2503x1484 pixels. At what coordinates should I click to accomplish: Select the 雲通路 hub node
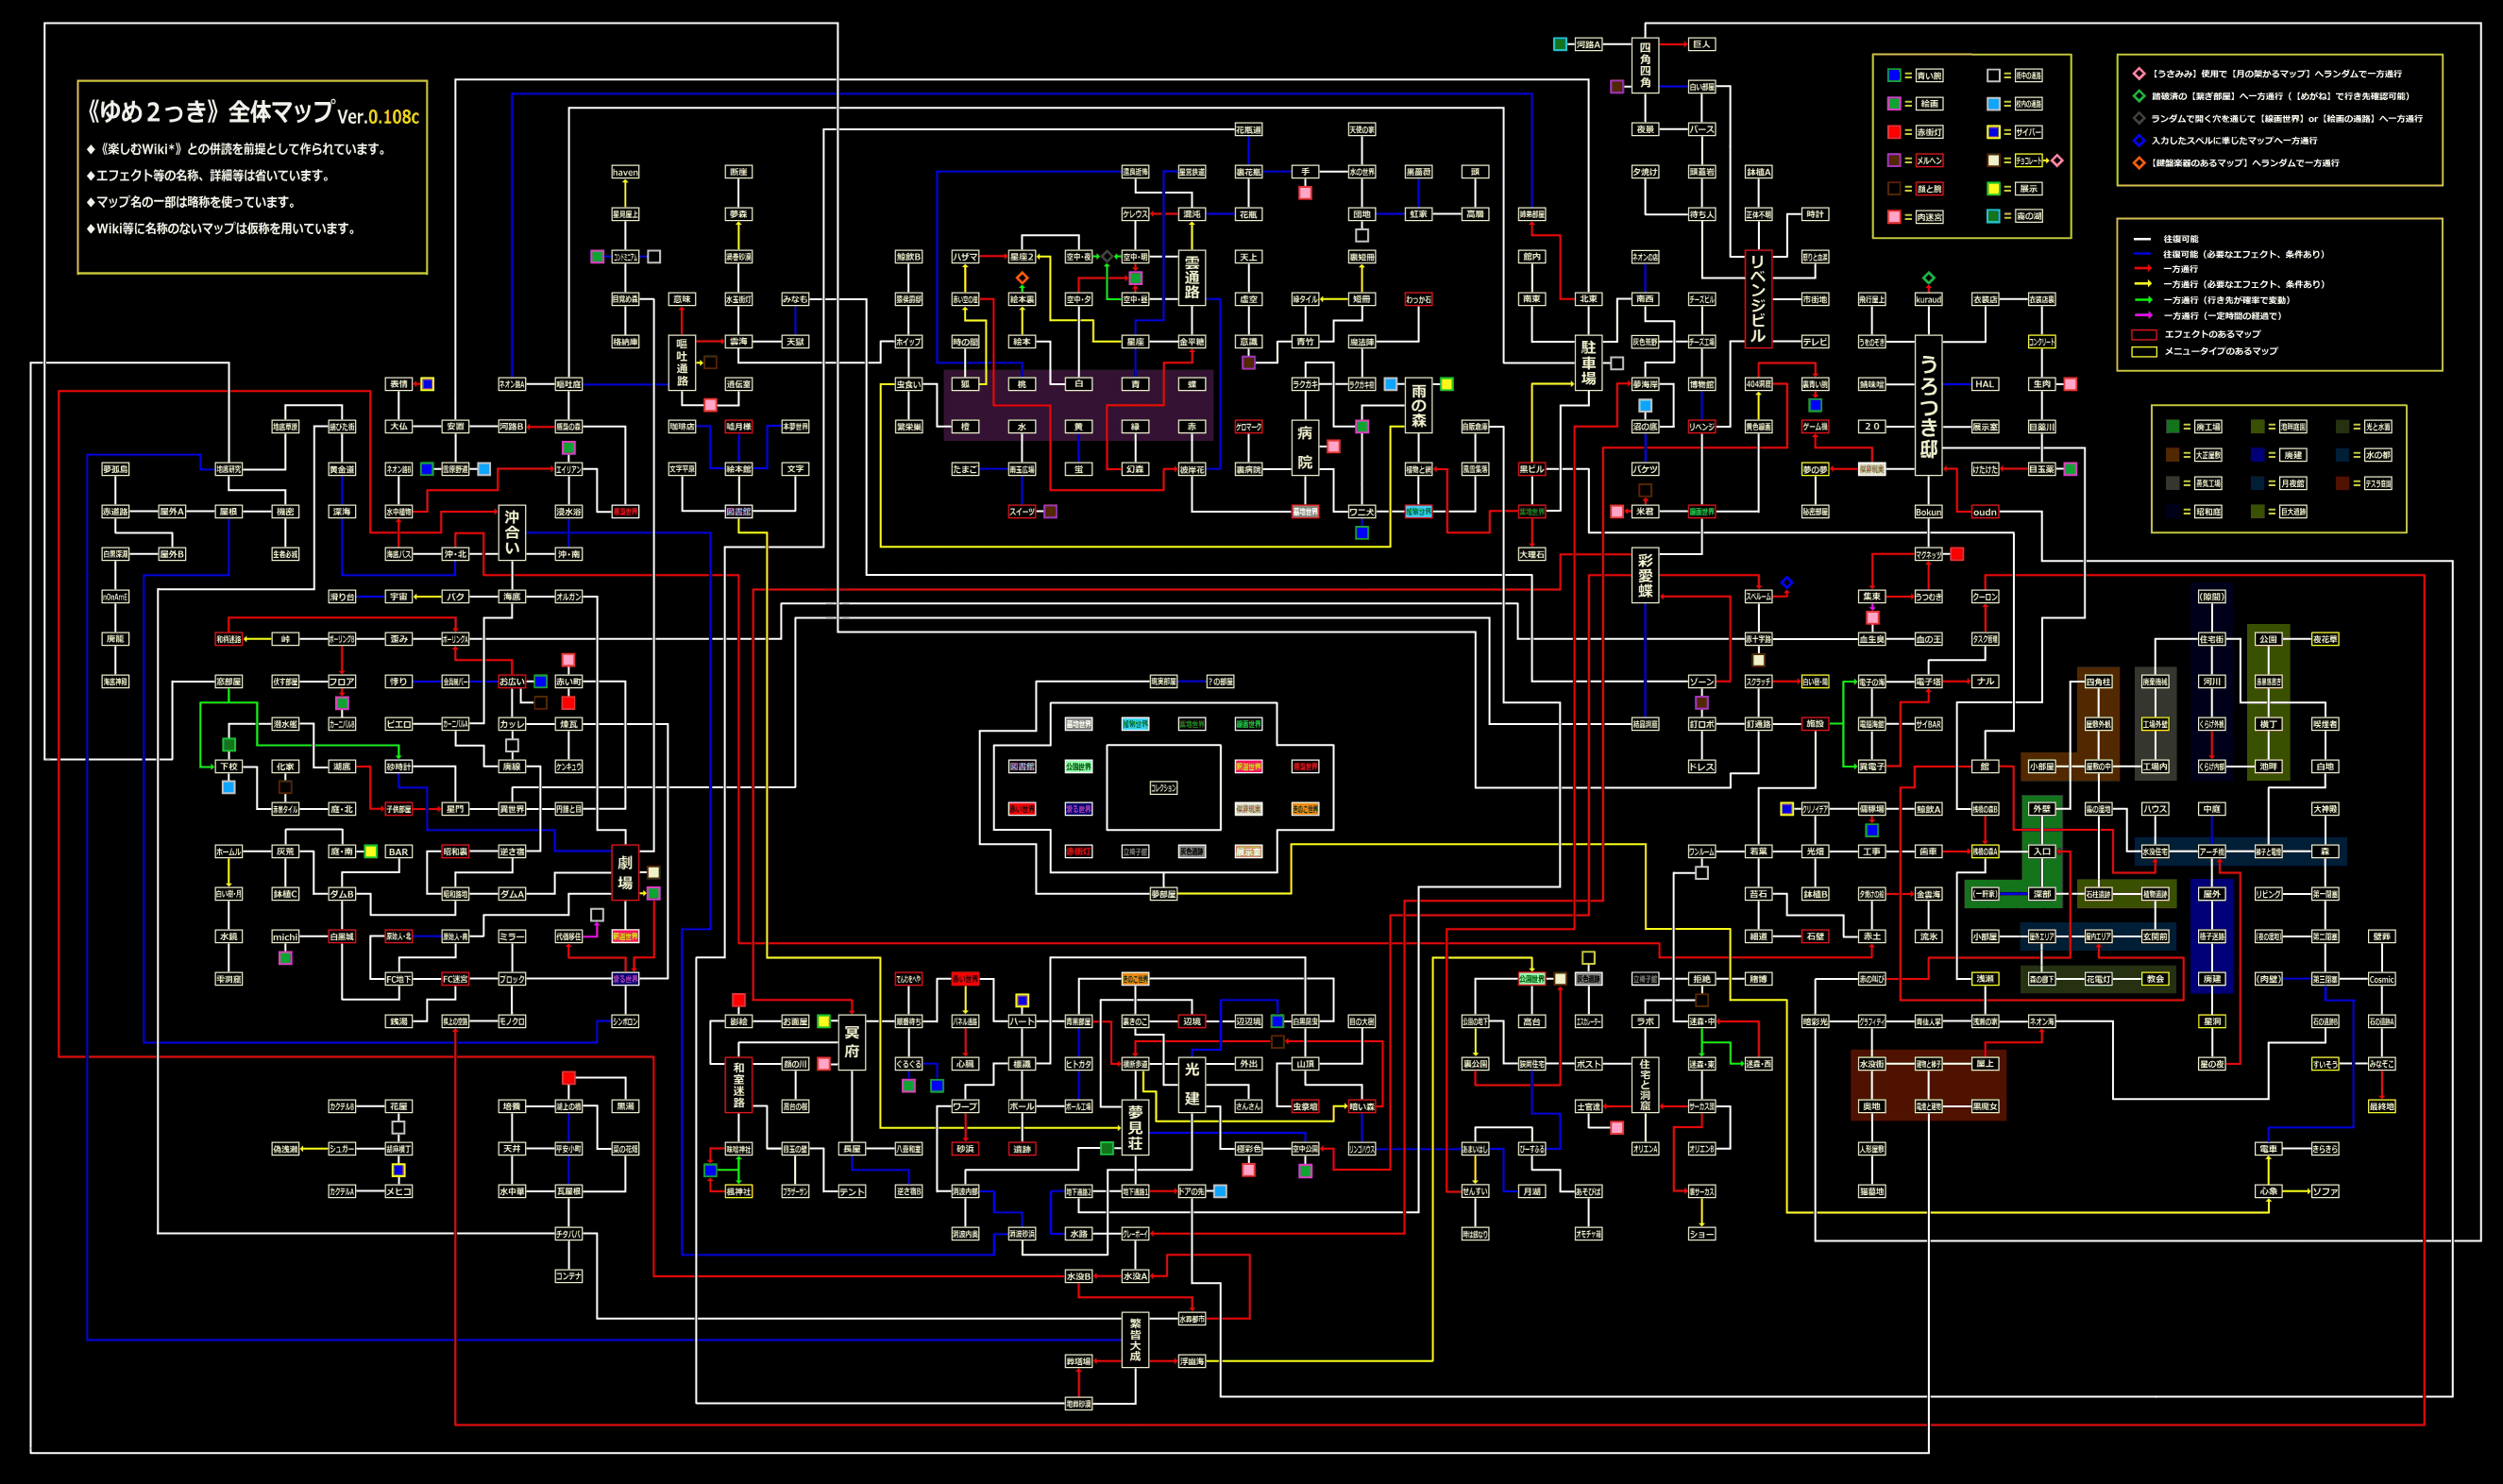(1191, 278)
